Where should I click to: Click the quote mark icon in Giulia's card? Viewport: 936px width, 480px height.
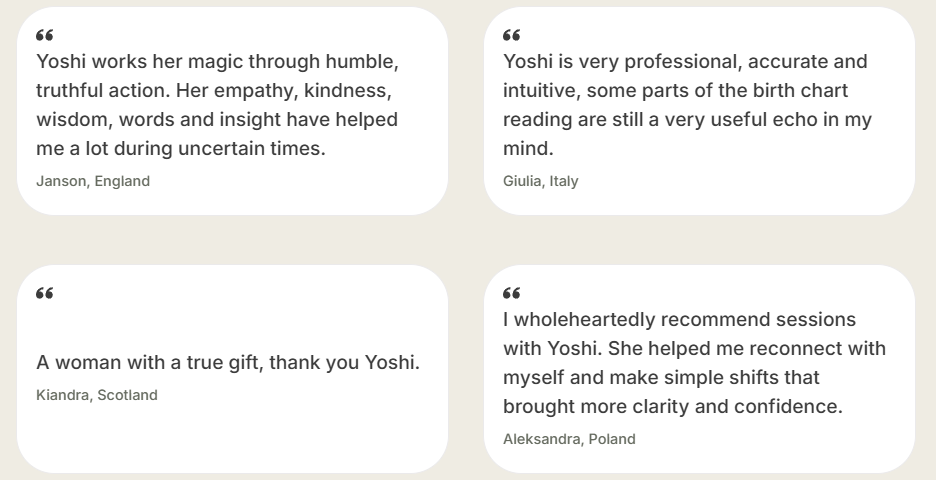tap(511, 36)
